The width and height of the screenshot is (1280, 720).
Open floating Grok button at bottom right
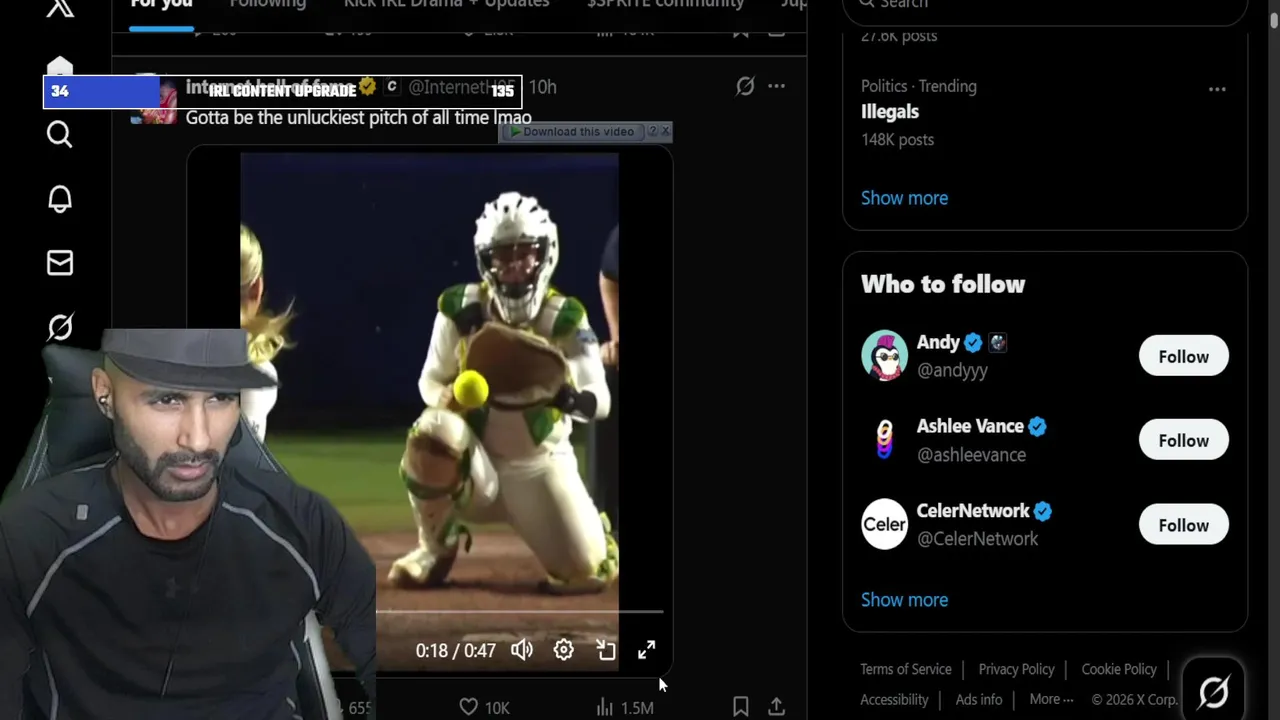pyautogui.click(x=1214, y=691)
